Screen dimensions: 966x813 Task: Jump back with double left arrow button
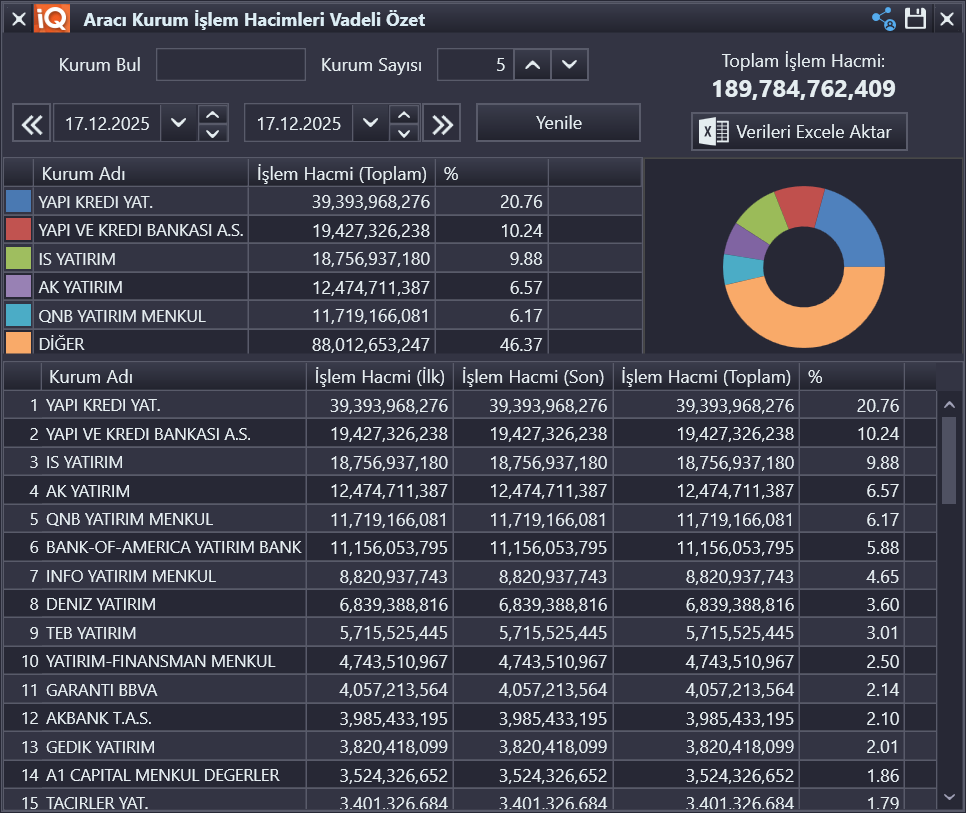click(x=32, y=124)
